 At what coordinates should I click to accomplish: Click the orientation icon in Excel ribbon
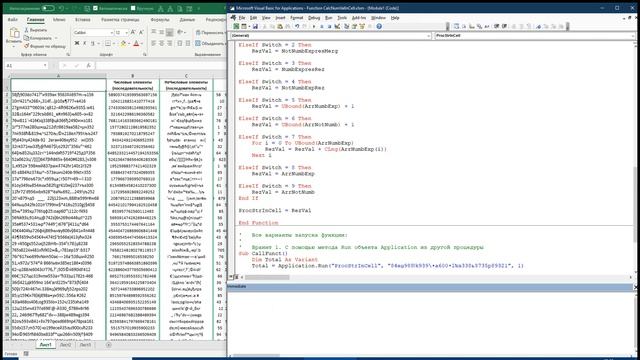[180, 32]
